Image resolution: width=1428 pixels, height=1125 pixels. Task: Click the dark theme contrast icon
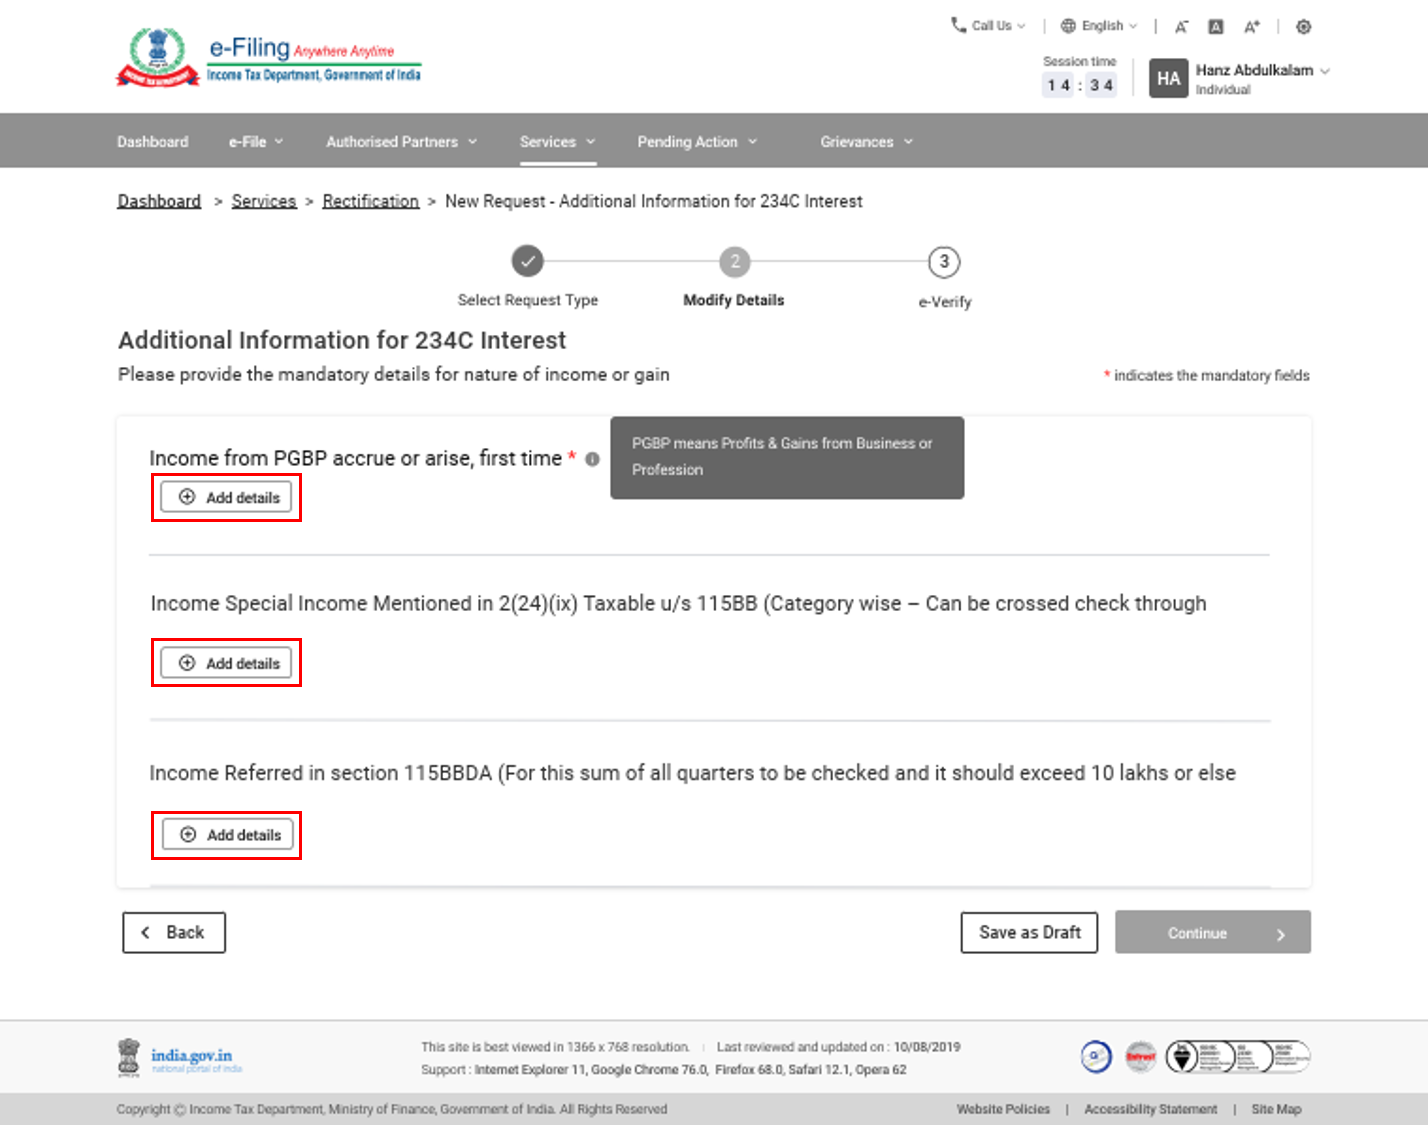1215,27
